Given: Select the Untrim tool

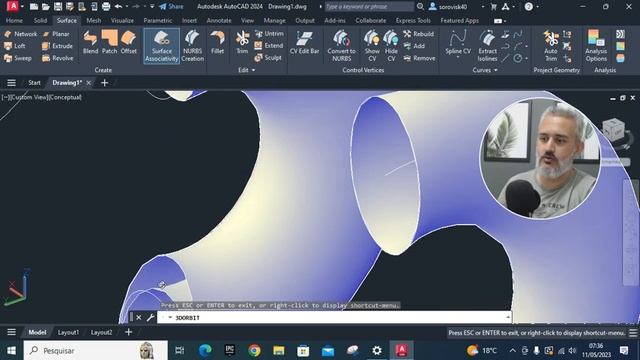Looking at the screenshot, I should tap(269, 34).
